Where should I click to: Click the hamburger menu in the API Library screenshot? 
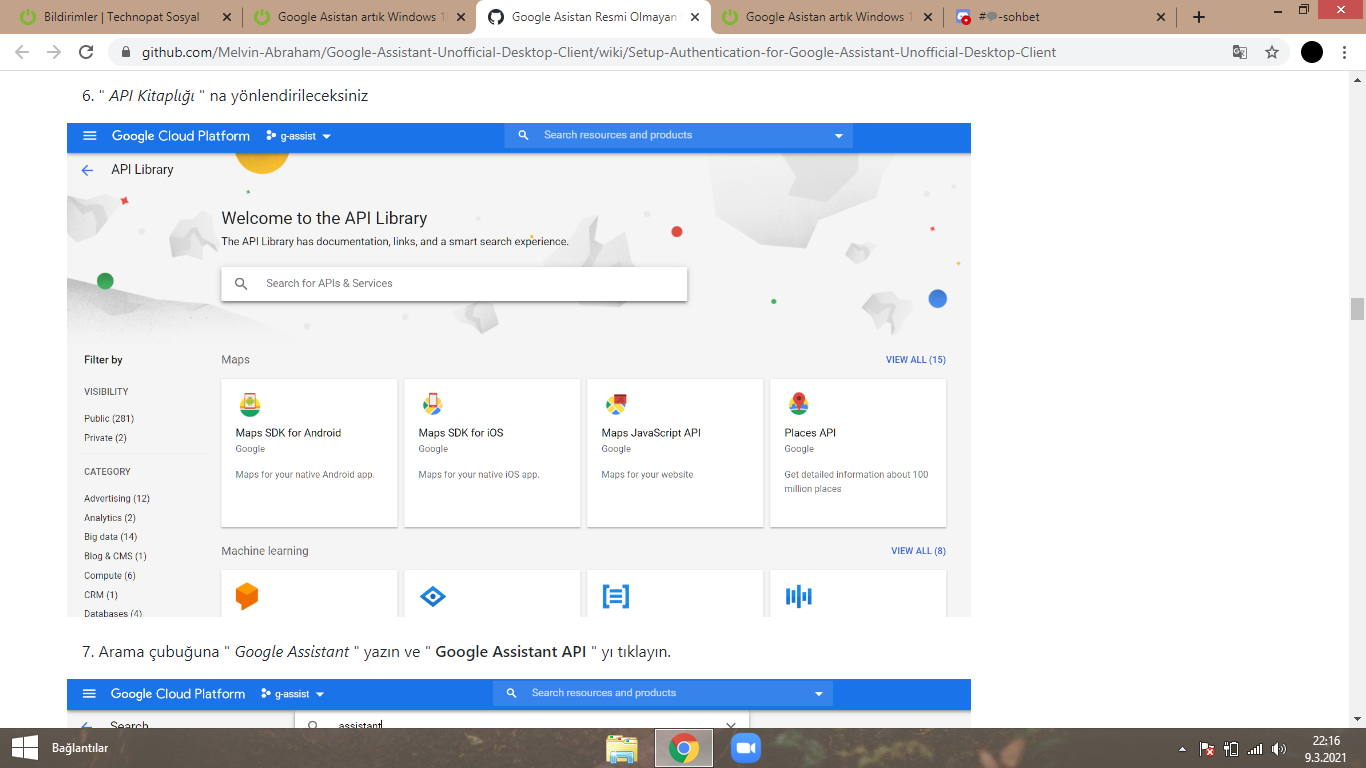click(90, 136)
